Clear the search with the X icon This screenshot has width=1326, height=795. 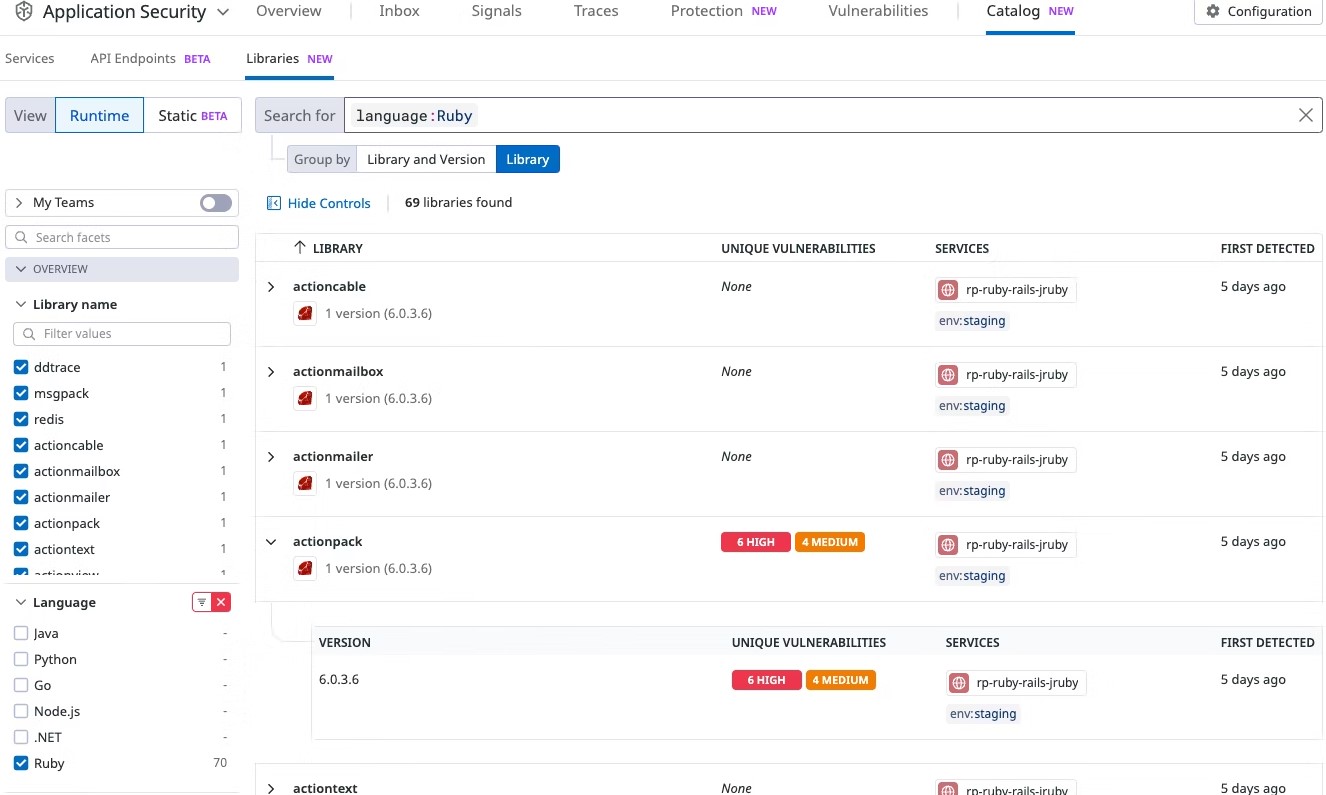(1305, 115)
